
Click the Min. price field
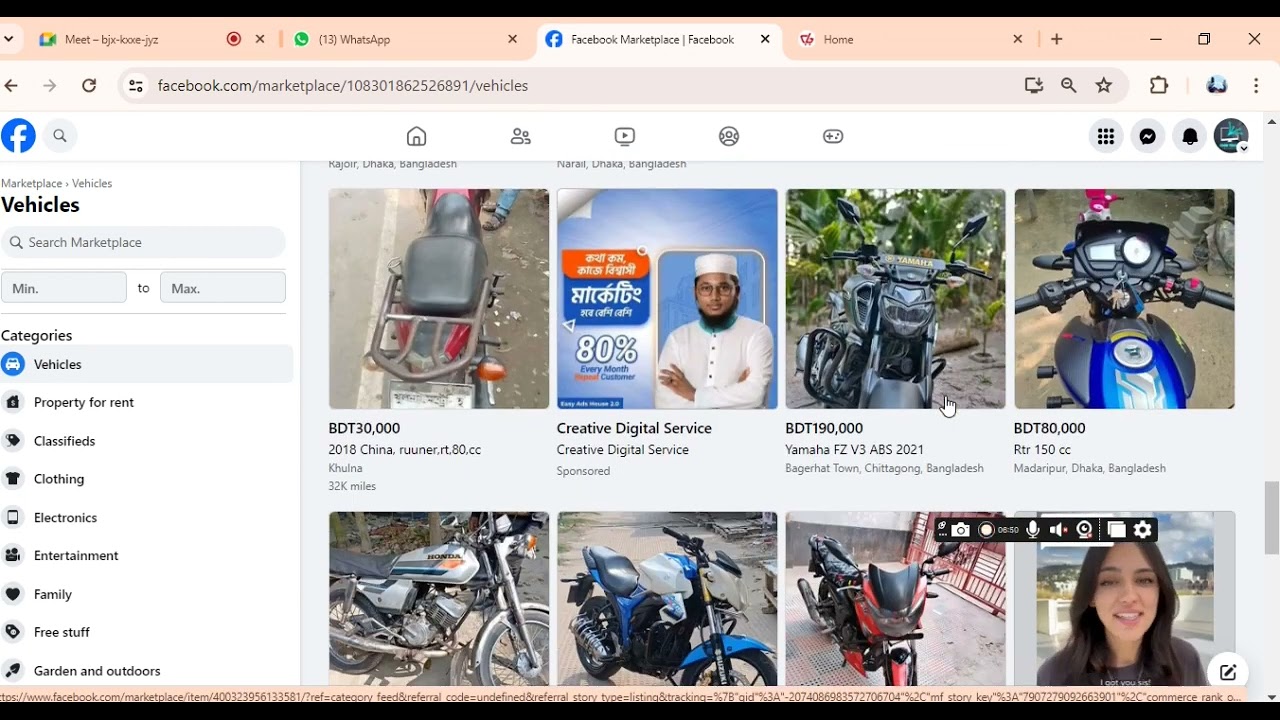point(64,288)
